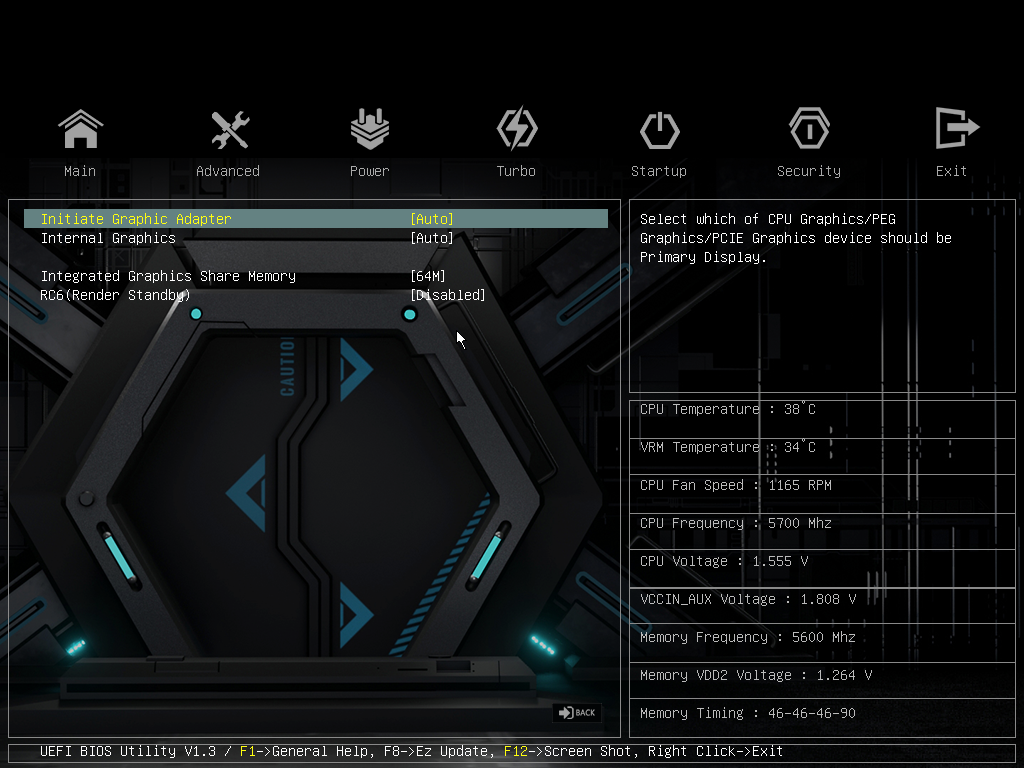The height and width of the screenshot is (768, 1024).
Task: Select the Internal Graphics row label
Action: (x=108, y=238)
